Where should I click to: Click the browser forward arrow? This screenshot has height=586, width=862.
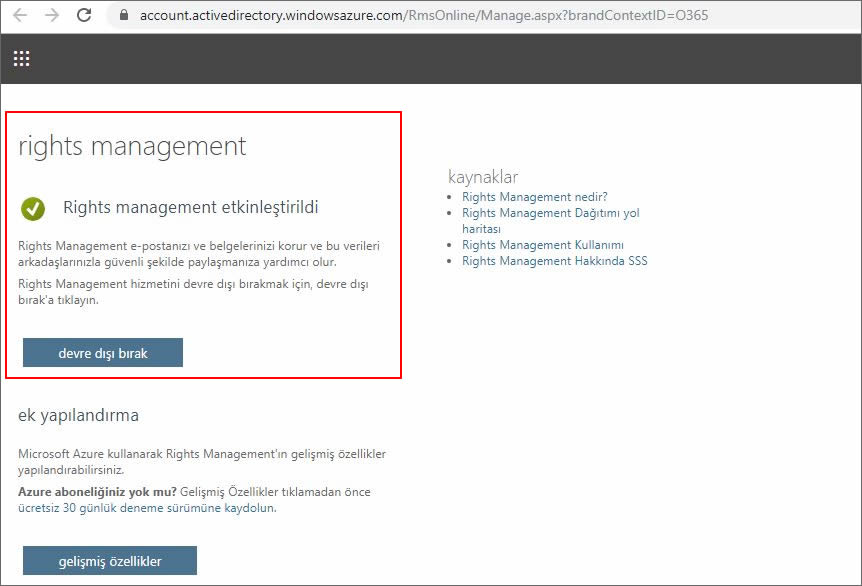point(52,15)
